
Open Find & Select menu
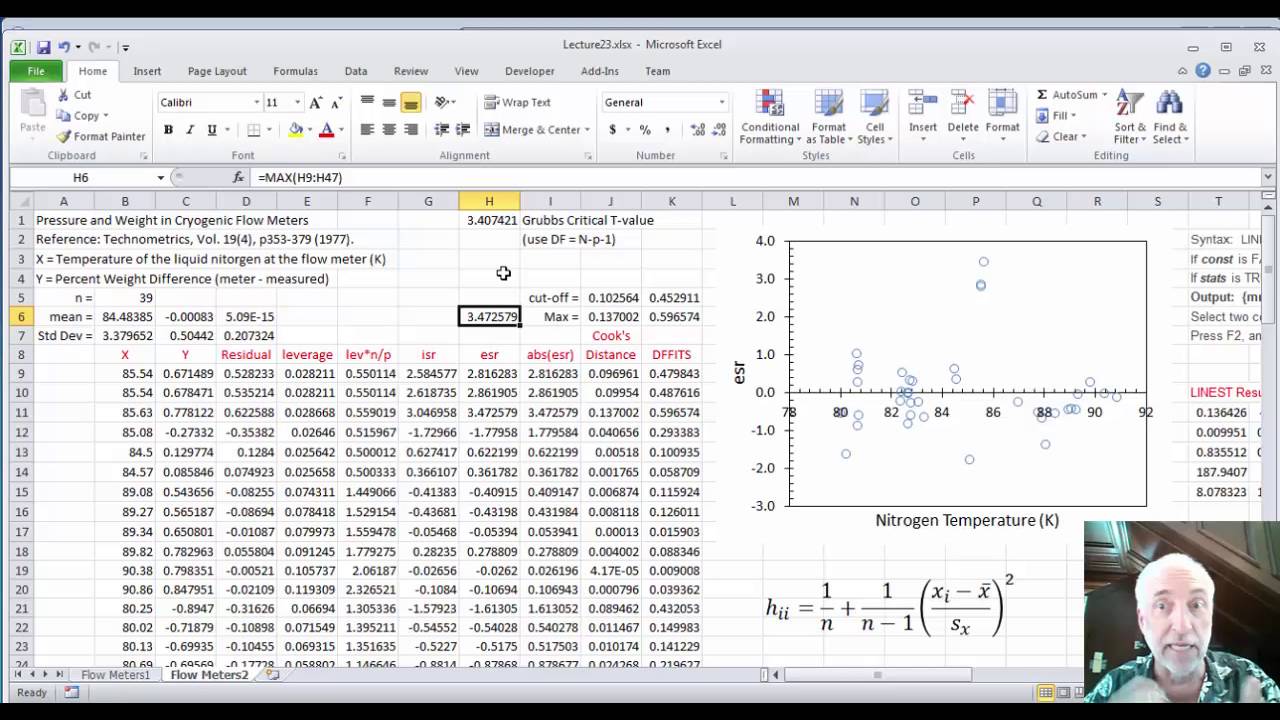1170,117
